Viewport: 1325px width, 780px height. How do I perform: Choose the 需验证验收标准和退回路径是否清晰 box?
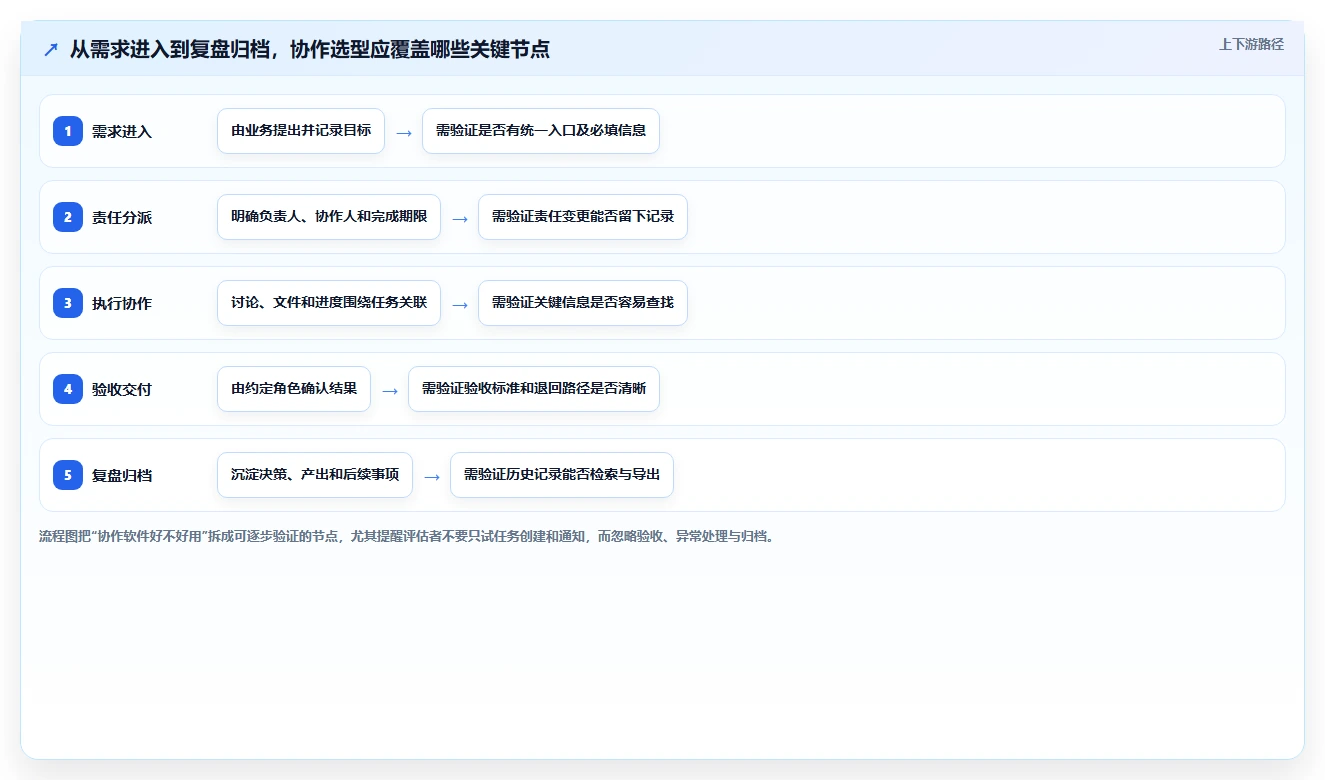534,389
